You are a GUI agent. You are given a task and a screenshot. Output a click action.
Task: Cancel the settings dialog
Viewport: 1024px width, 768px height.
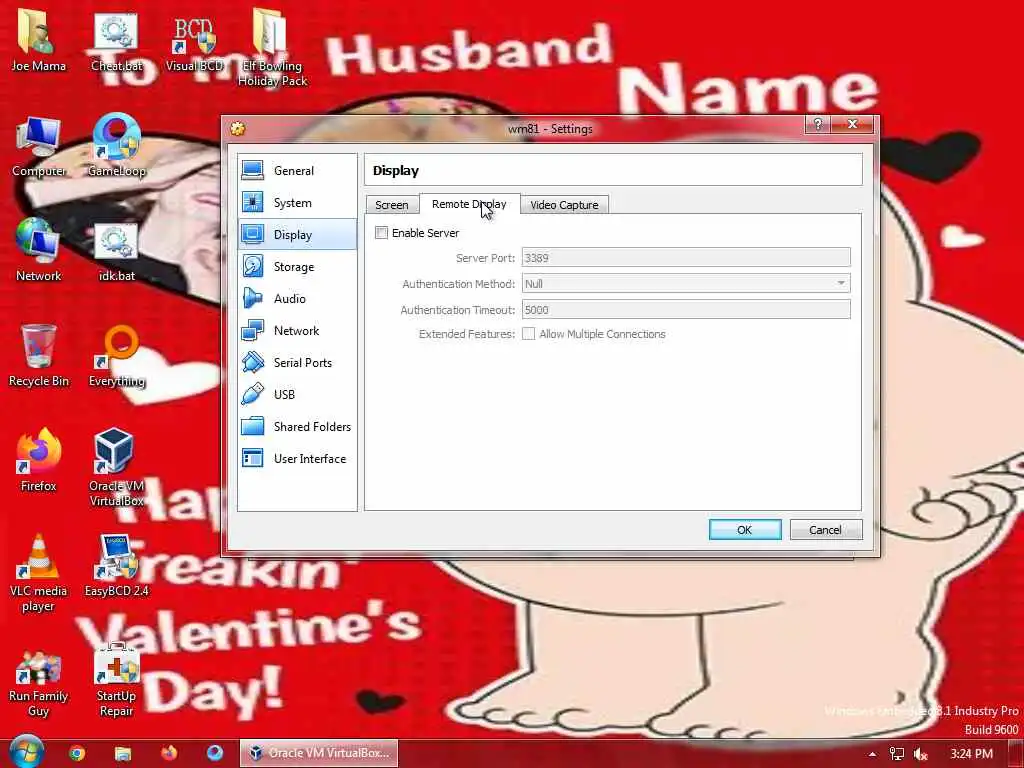[x=825, y=530]
